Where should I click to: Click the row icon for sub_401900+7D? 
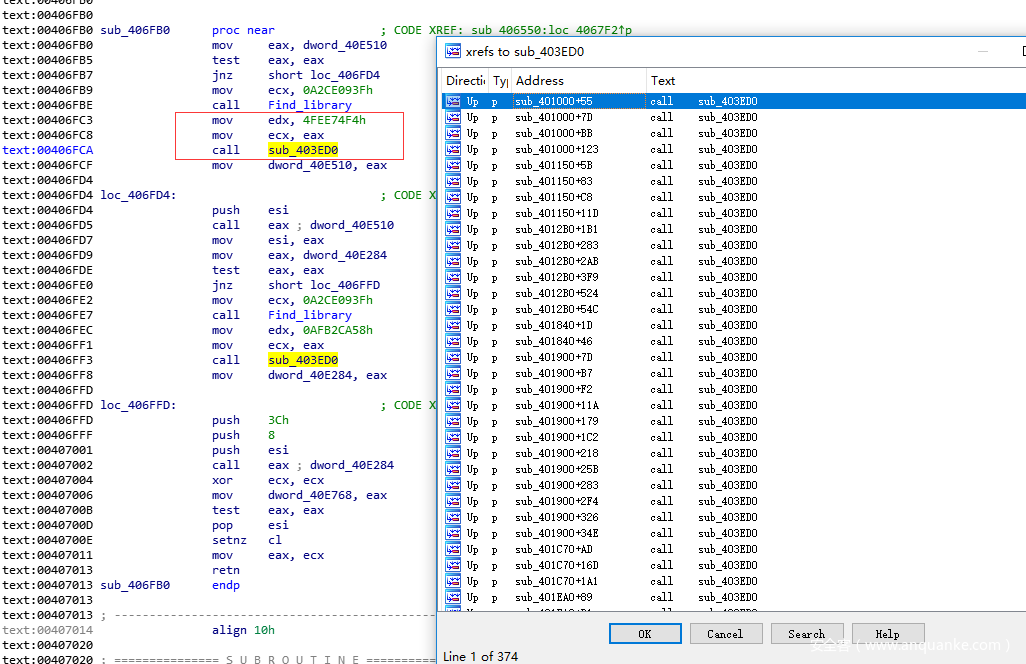(x=453, y=357)
